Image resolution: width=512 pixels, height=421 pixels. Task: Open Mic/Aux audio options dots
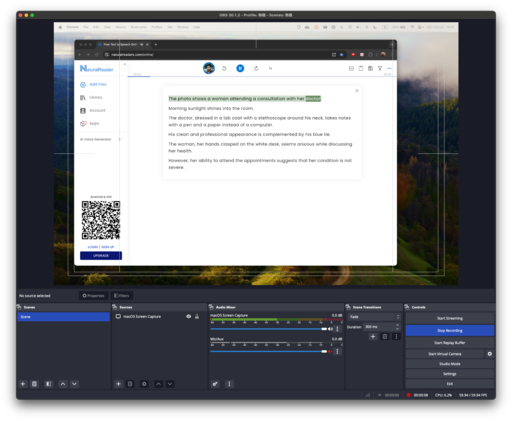337,351
